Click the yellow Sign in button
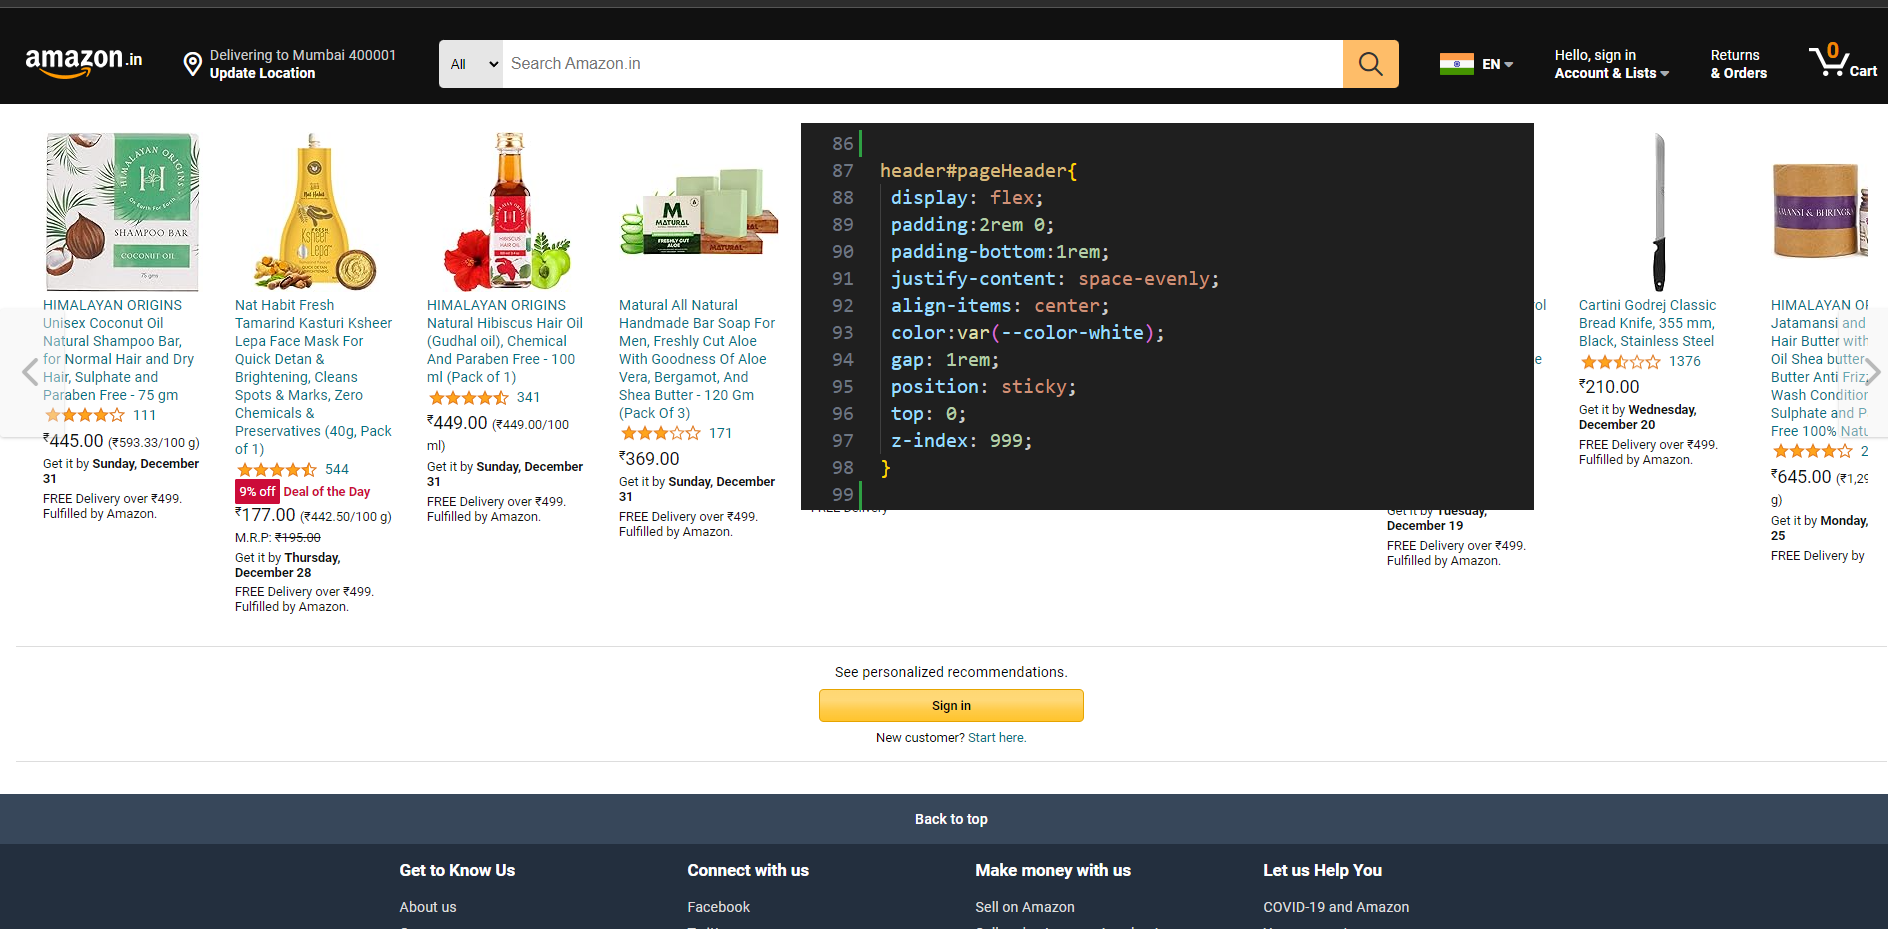The width and height of the screenshot is (1888, 929). (951, 705)
